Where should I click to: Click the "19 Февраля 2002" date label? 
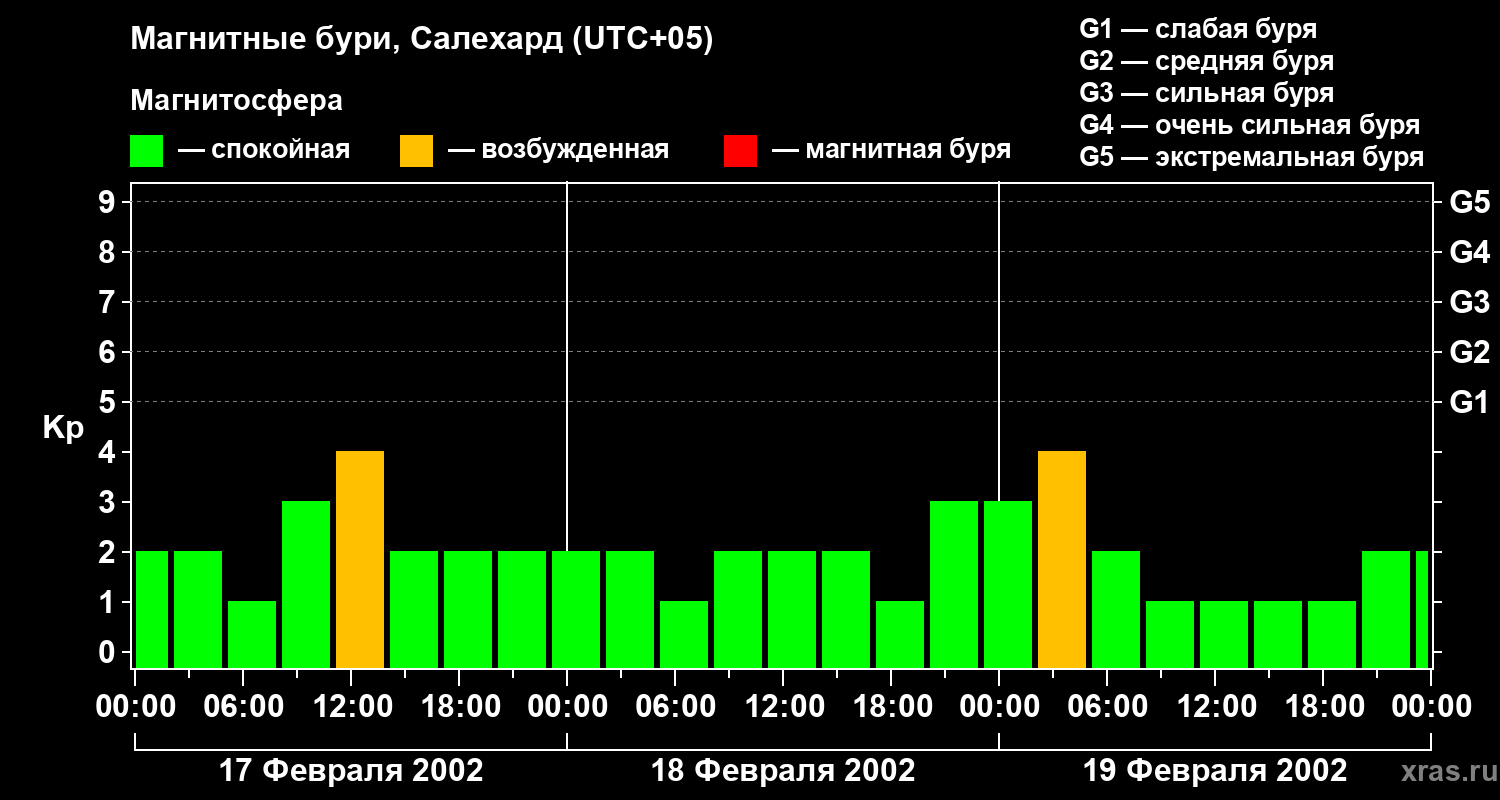pos(1215,771)
